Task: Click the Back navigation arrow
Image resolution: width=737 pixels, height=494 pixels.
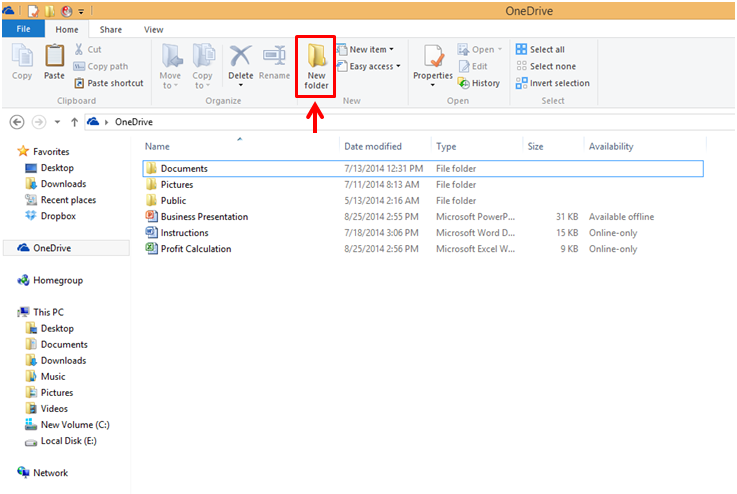Action: [x=17, y=122]
